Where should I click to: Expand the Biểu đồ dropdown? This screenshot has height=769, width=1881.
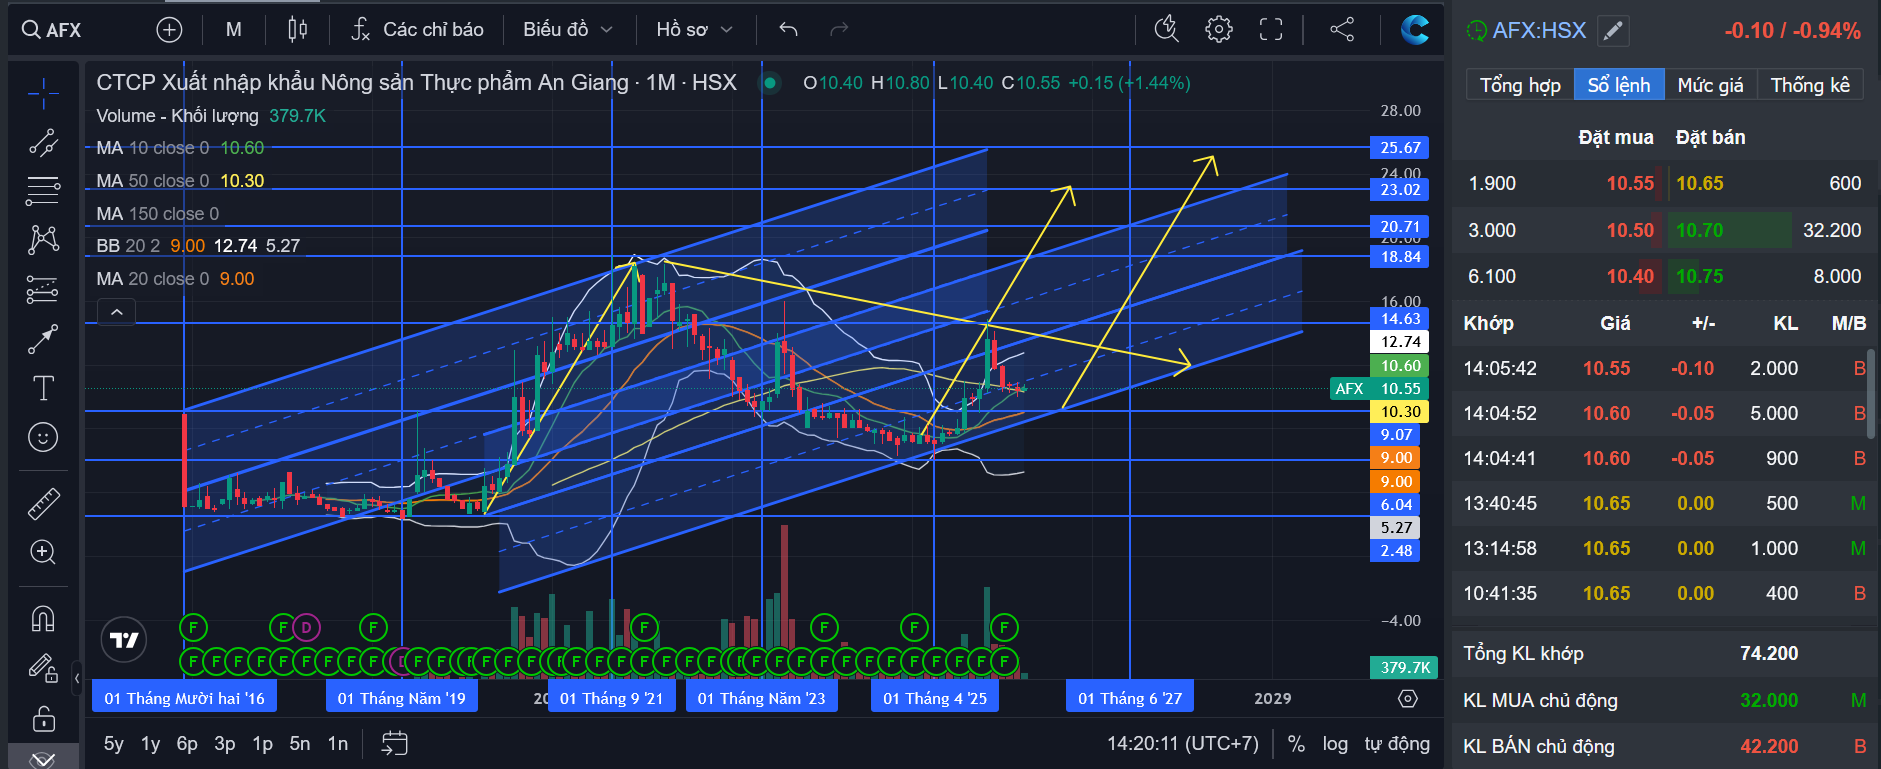568,30
